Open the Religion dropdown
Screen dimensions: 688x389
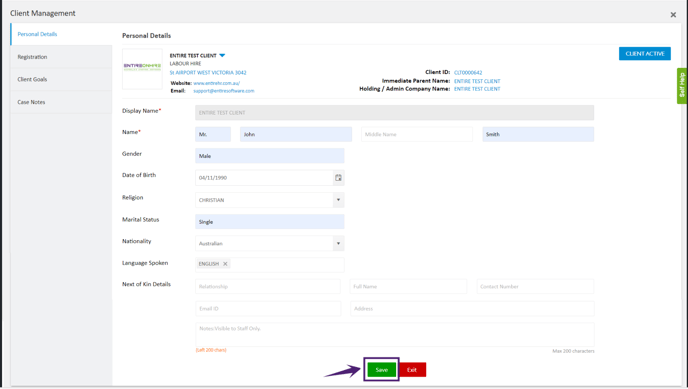click(x=338, y=200)
